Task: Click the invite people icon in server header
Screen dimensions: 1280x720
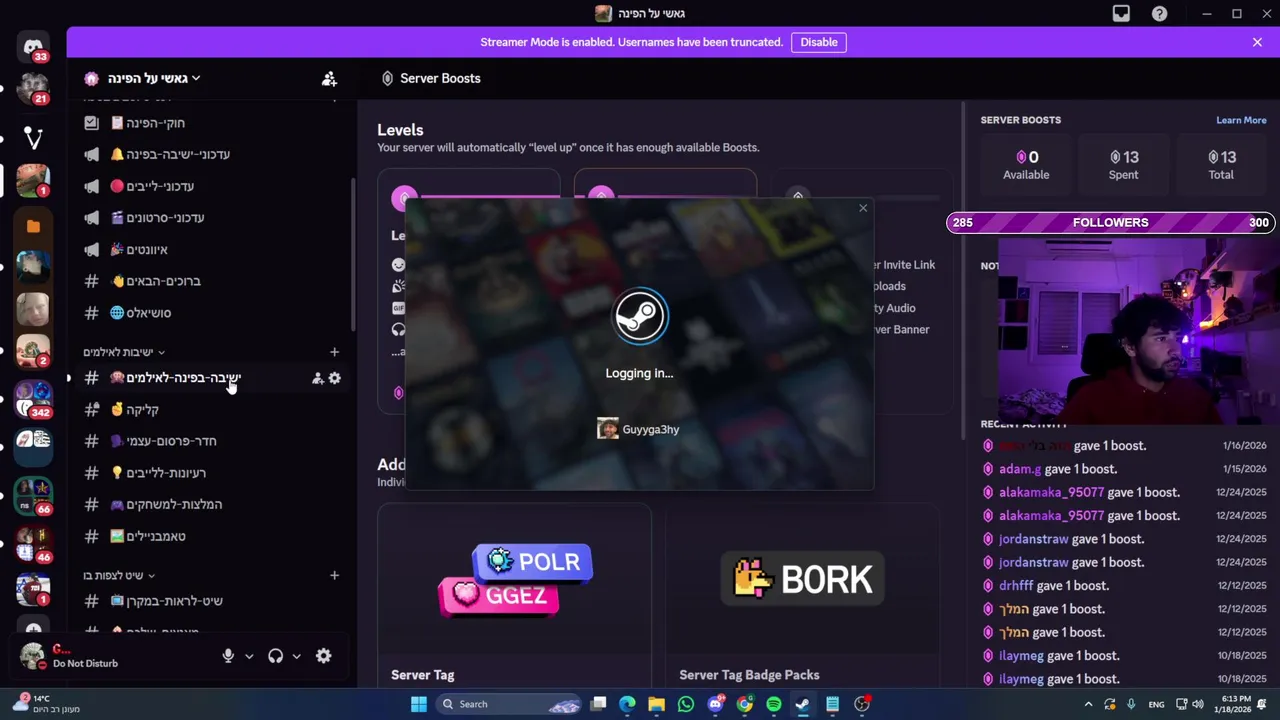Action: click(x=329, y=78)
